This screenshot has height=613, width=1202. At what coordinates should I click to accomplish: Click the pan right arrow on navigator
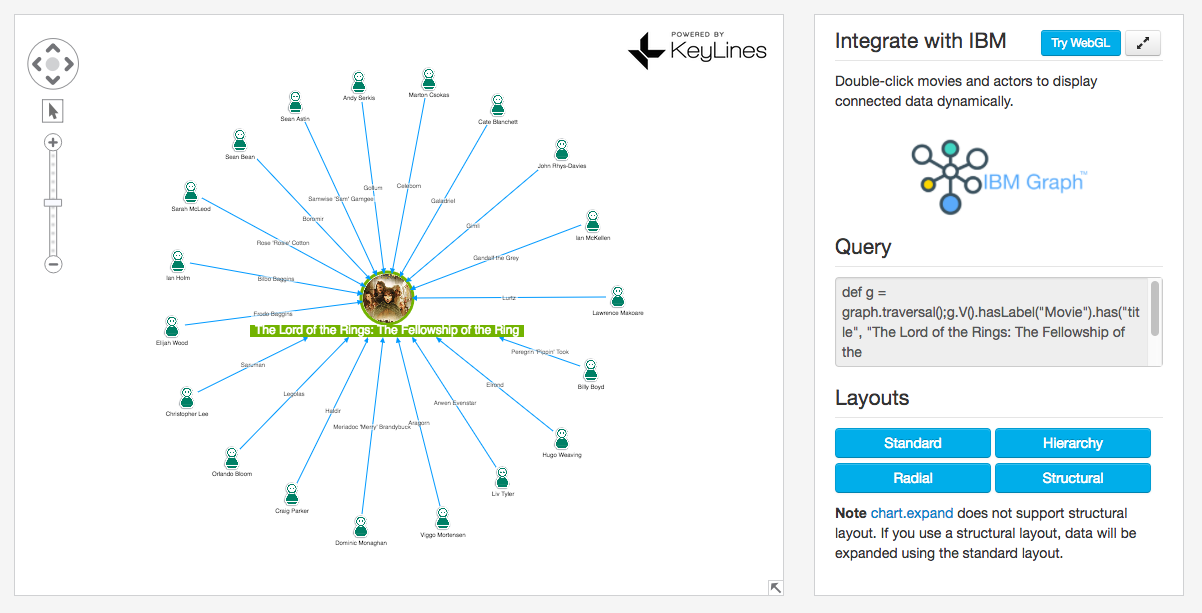(x=70, y=64)
